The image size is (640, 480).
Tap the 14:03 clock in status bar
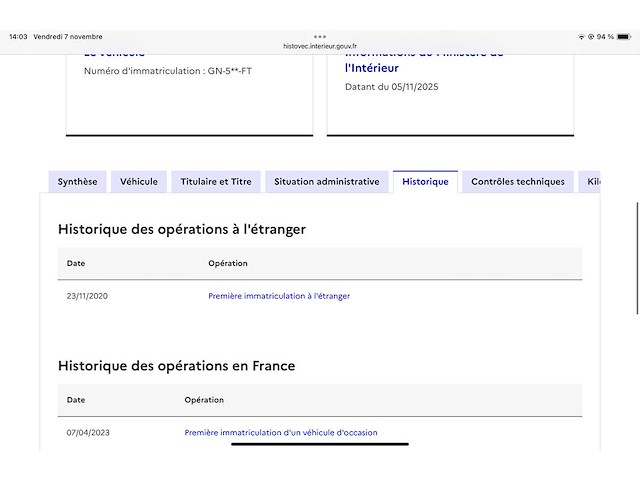[18, 37]
